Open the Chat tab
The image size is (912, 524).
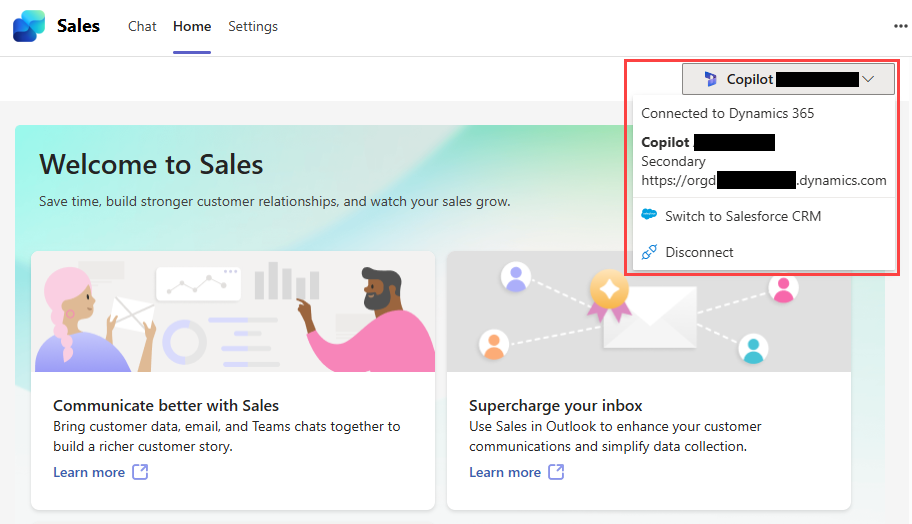tap(142, 26)
